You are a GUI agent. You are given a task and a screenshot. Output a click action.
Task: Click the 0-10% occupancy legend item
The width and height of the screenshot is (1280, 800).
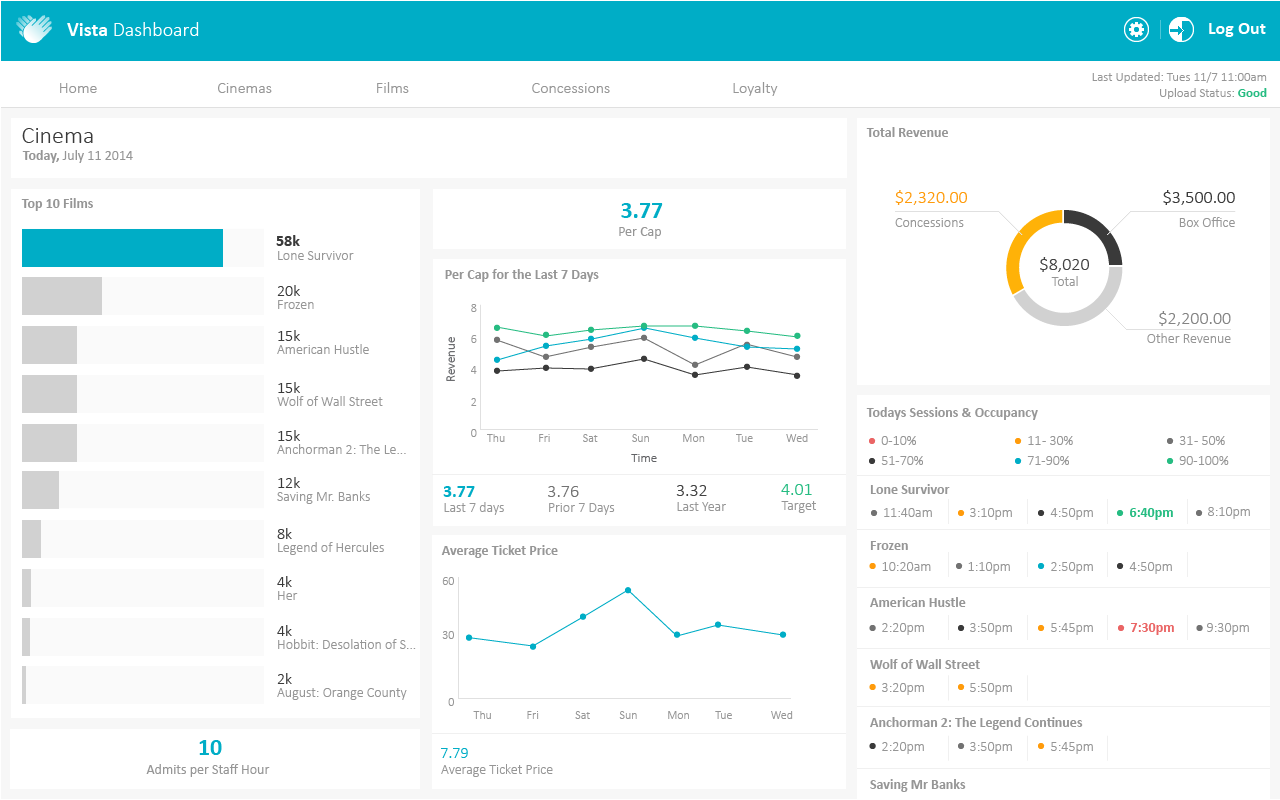tap(893, 441)
